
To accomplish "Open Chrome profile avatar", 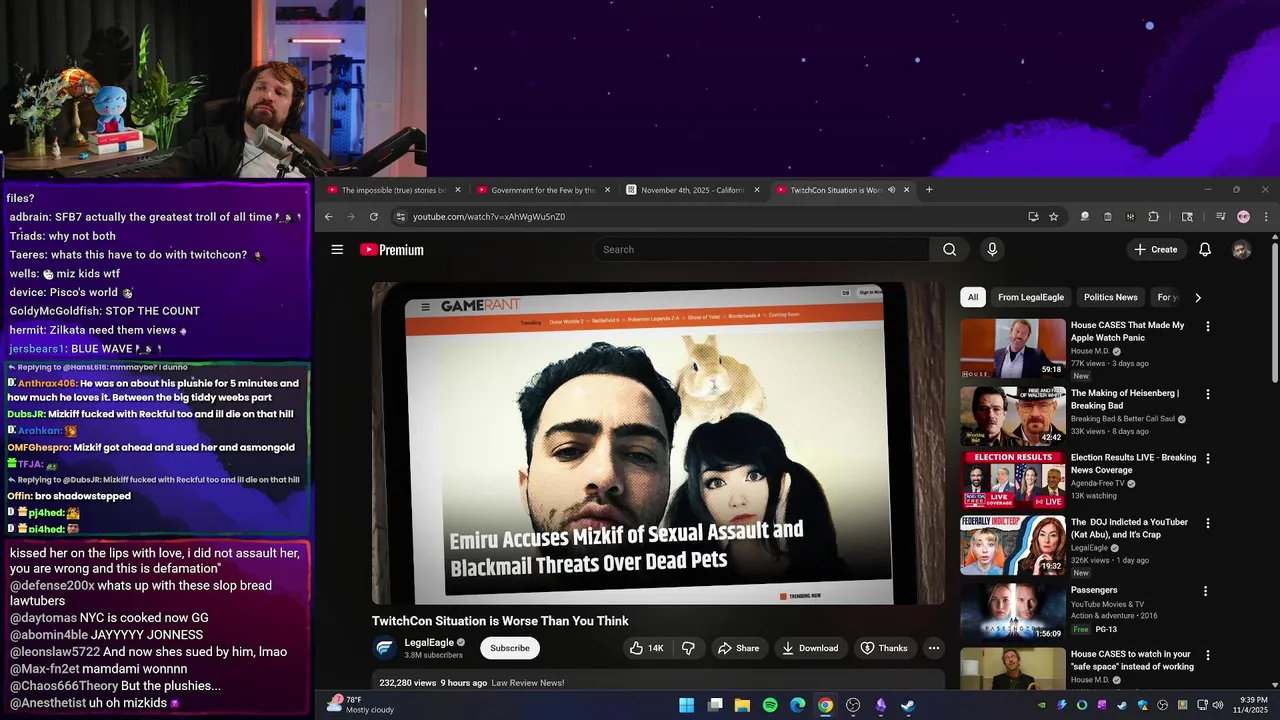I will pos(1243,217).
